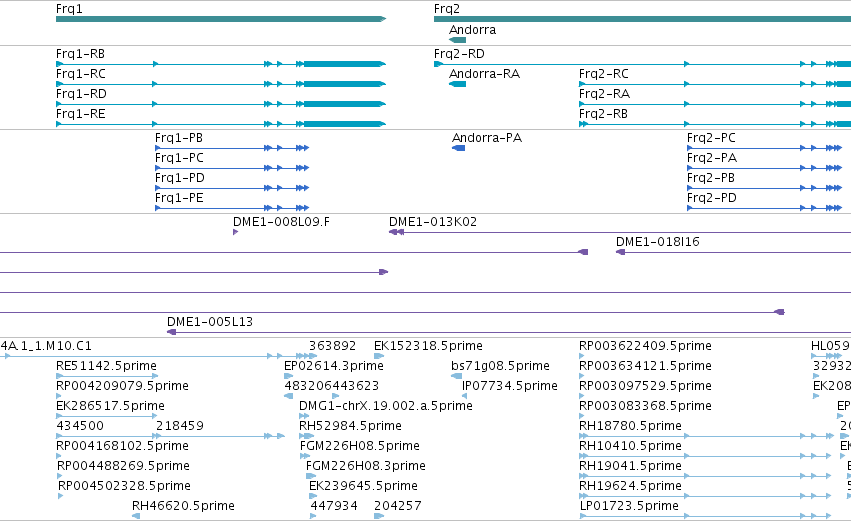
Task: Click the DME1-018I16 clone label
Action: (658, 242)
